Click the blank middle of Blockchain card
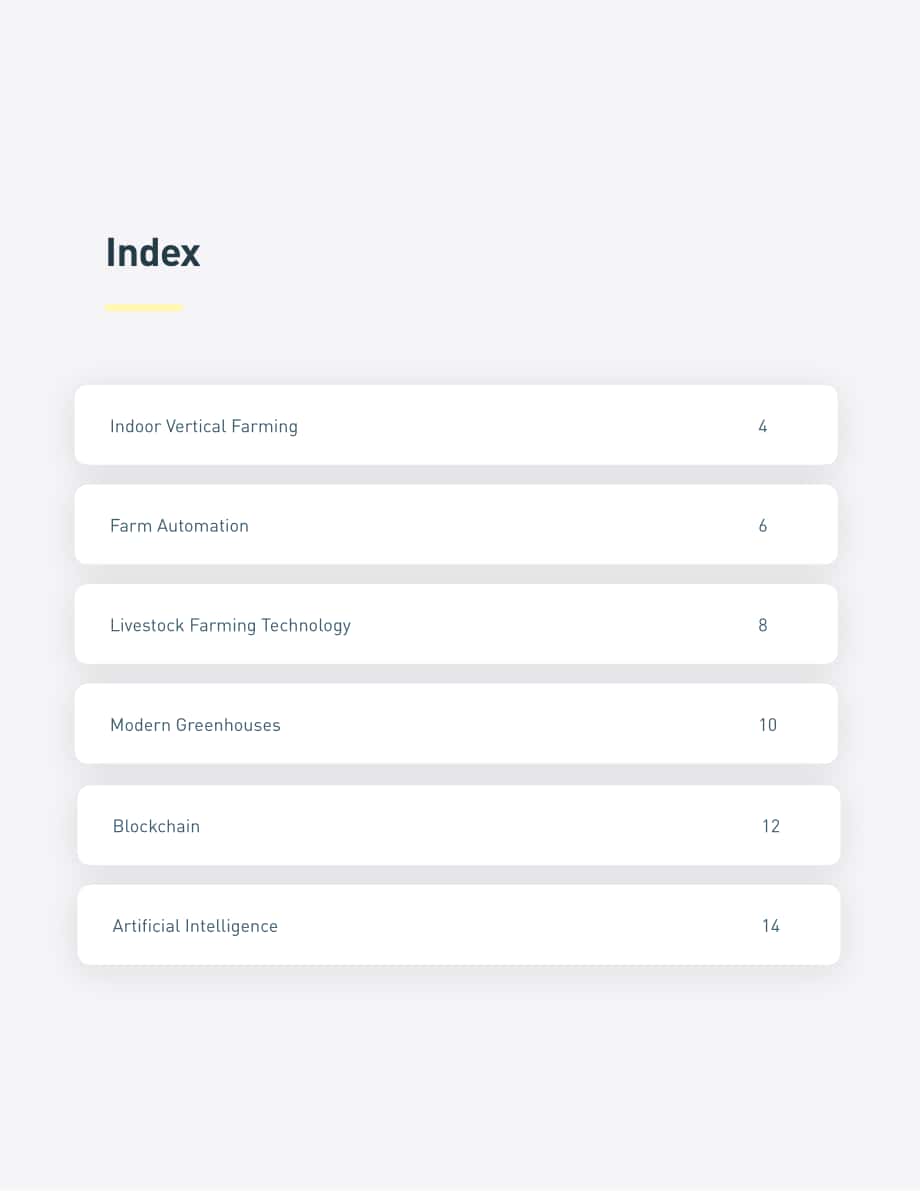 tap(479, 825)
